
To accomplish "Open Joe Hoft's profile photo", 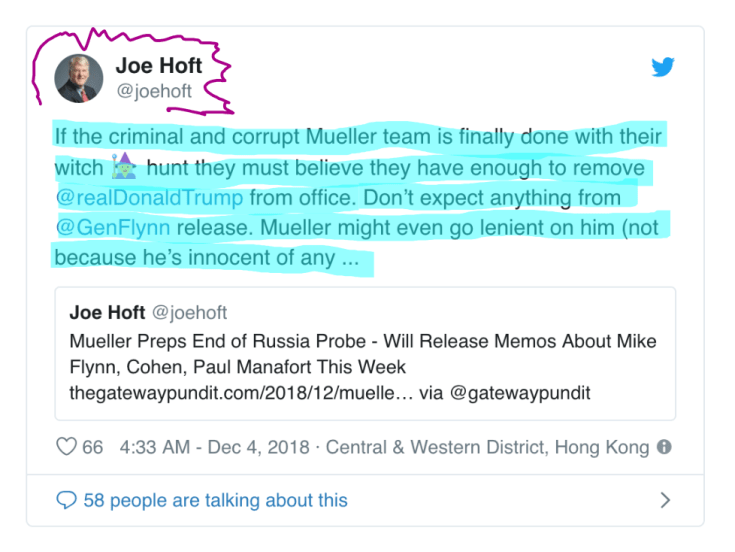I will (77, 78).
